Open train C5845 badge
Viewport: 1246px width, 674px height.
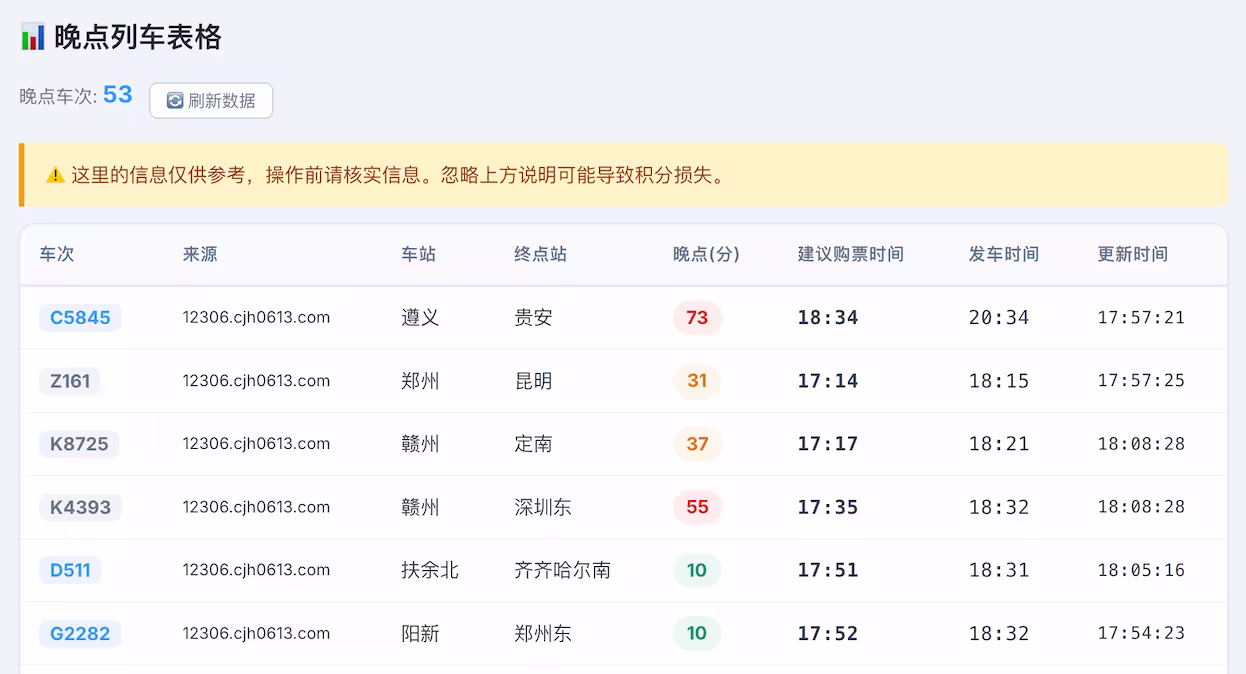point(80,318)
